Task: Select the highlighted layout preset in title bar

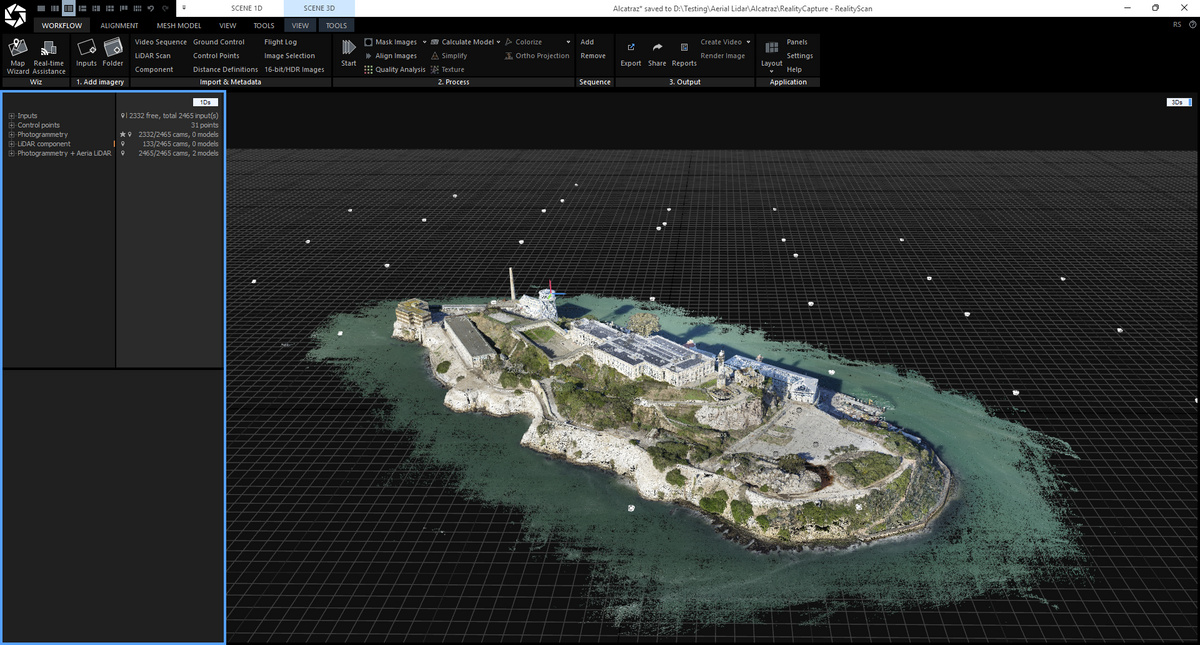Action: pyautogui.click(x=68, y=8)
